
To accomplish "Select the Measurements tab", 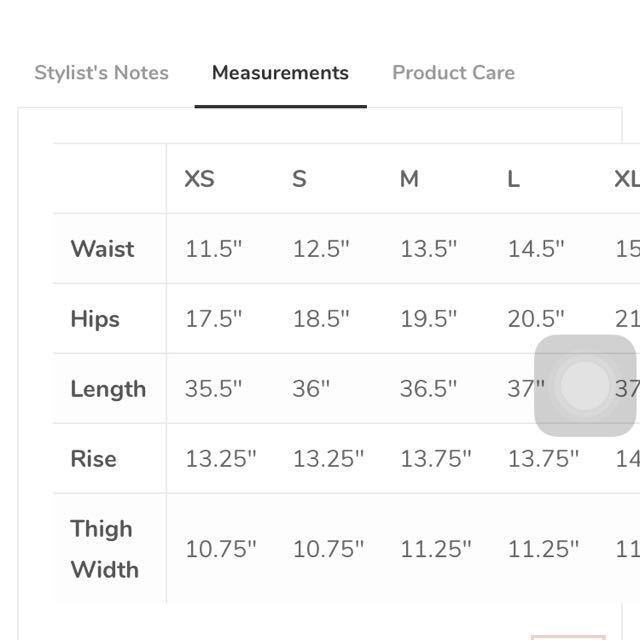I will click(280, 73).
